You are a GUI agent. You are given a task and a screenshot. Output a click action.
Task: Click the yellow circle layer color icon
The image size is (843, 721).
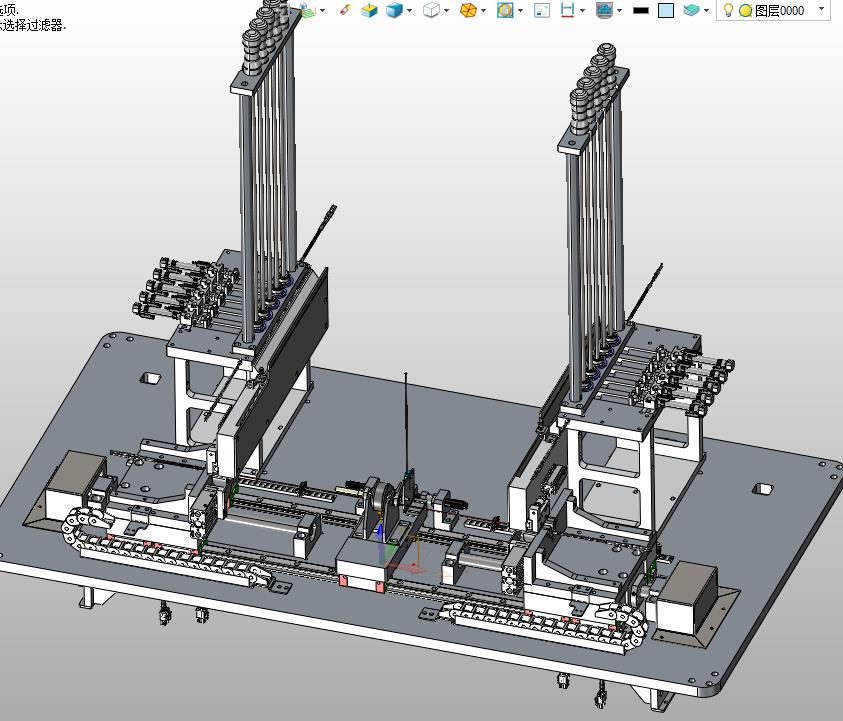745,11
